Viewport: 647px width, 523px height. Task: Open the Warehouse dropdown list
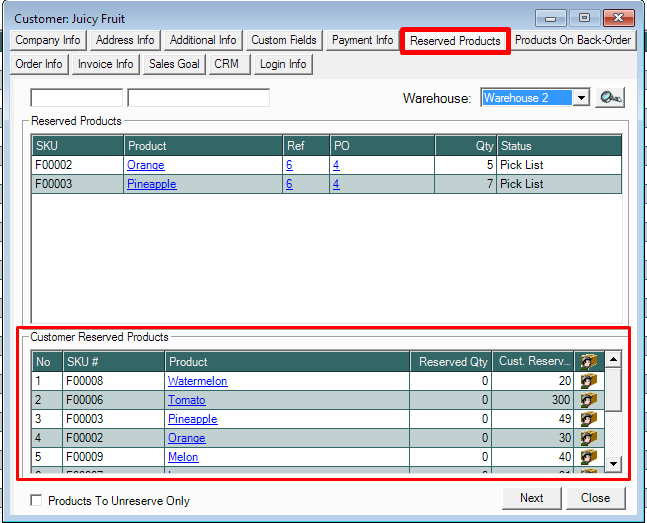coord(581,98)
